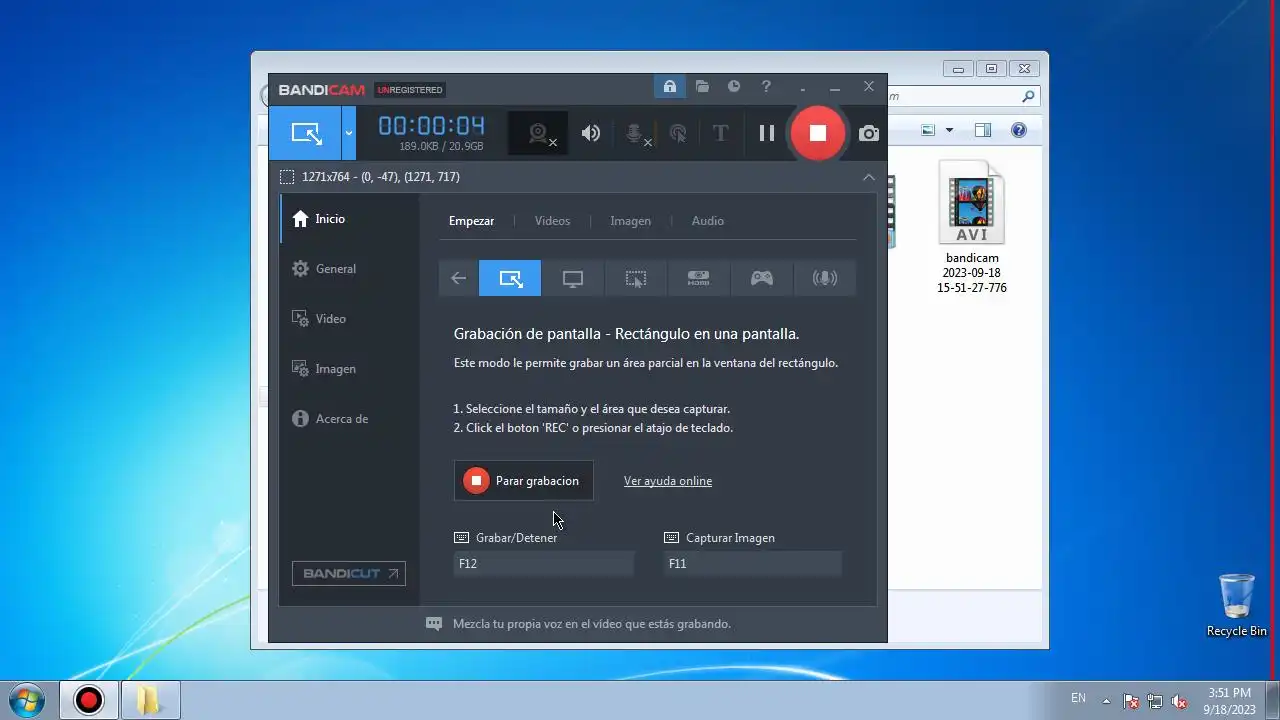
Task: Open the output folder icon
Action: click(702, 87)
